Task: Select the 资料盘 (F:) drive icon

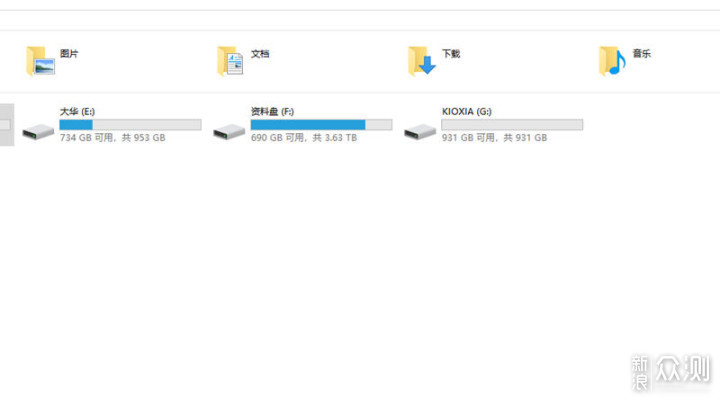Action: click(229, 132)
